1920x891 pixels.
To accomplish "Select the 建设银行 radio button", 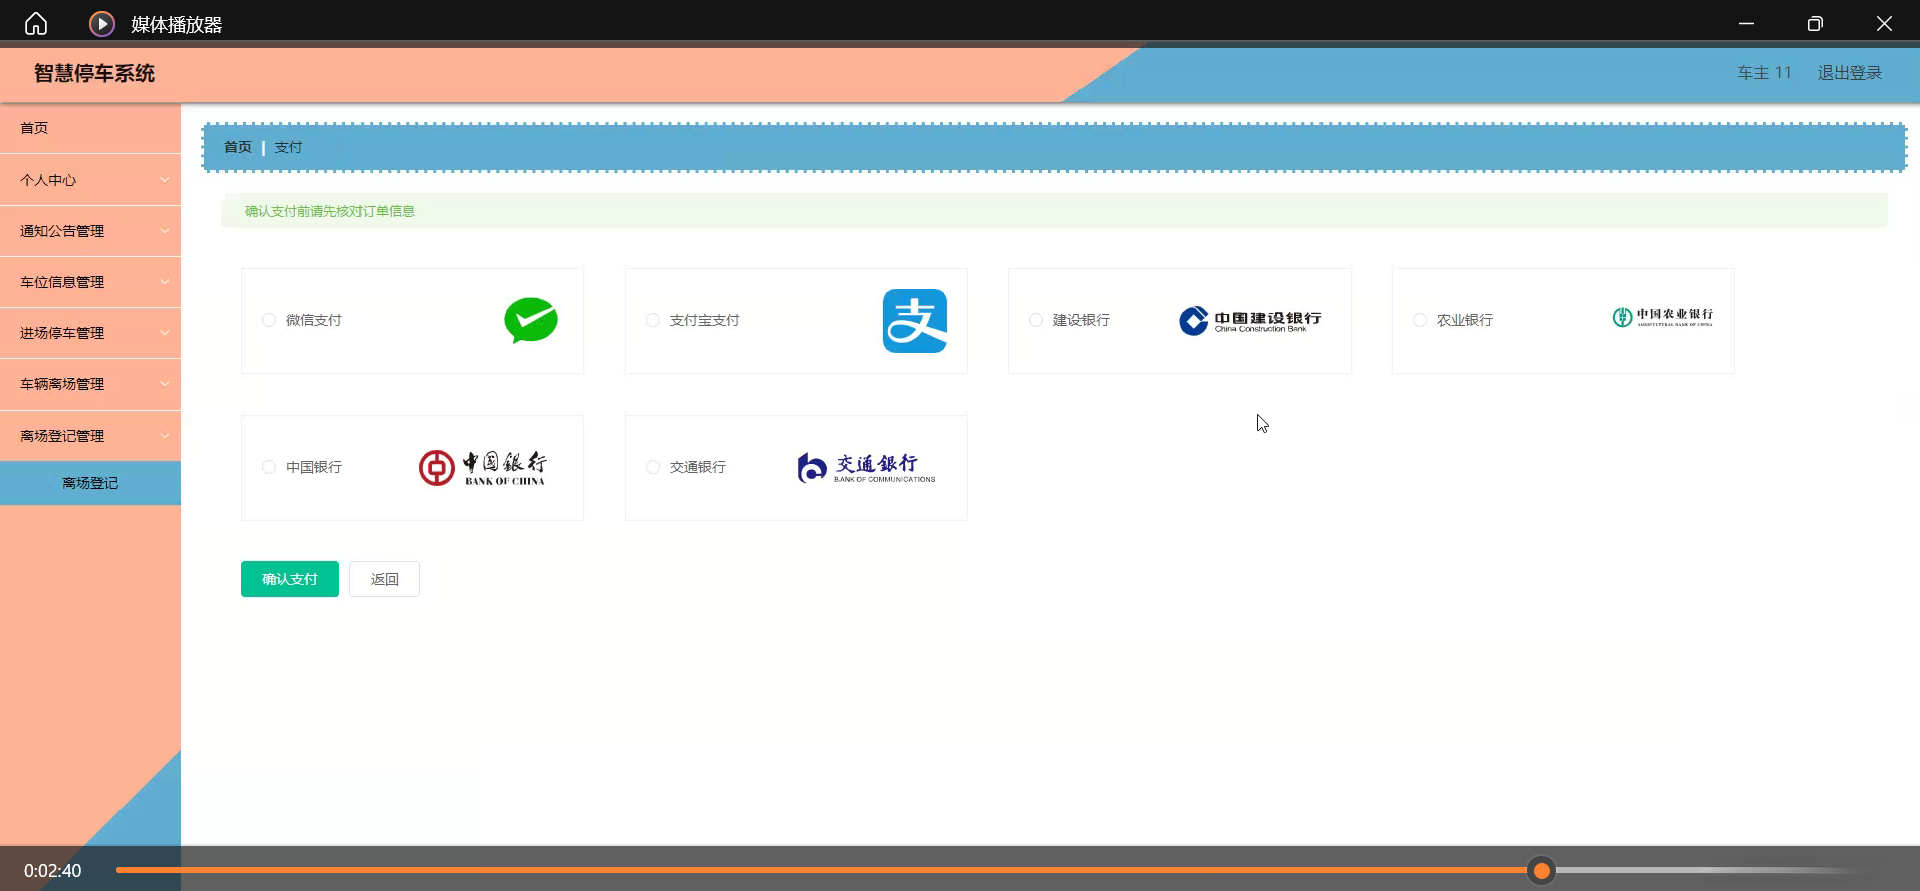I will [1036, 320].
